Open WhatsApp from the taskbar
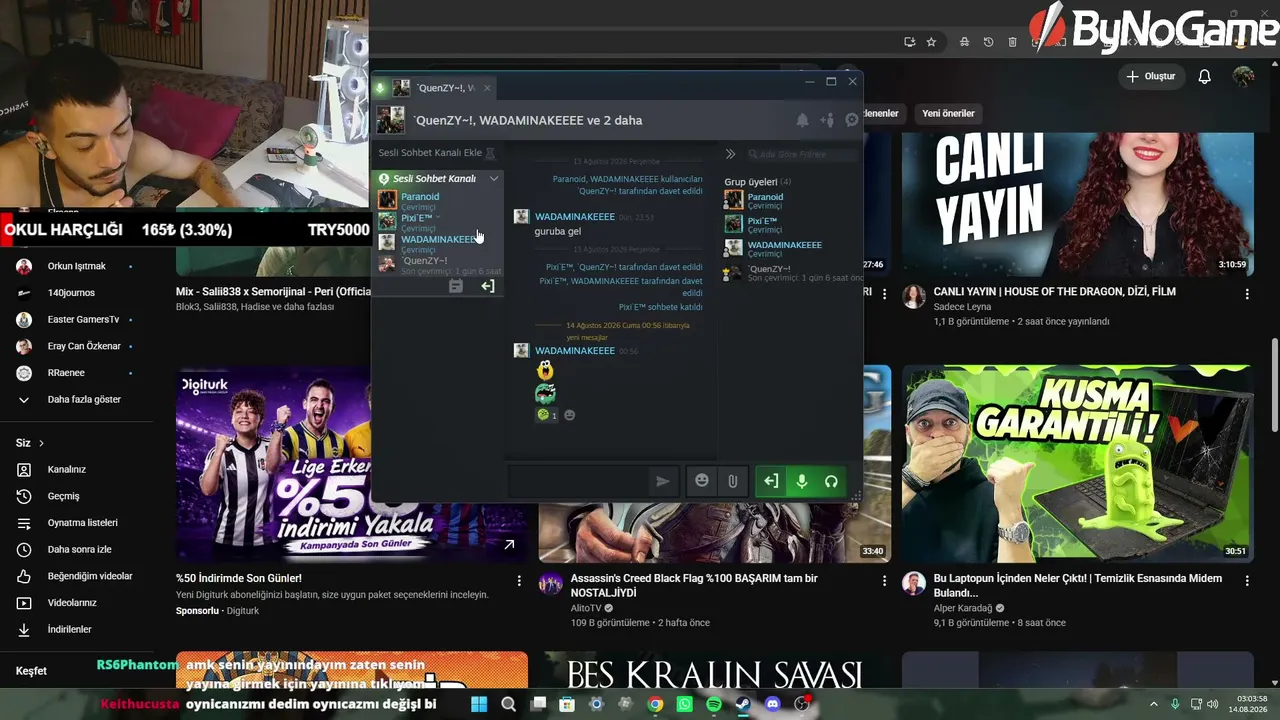 (684, 704)
